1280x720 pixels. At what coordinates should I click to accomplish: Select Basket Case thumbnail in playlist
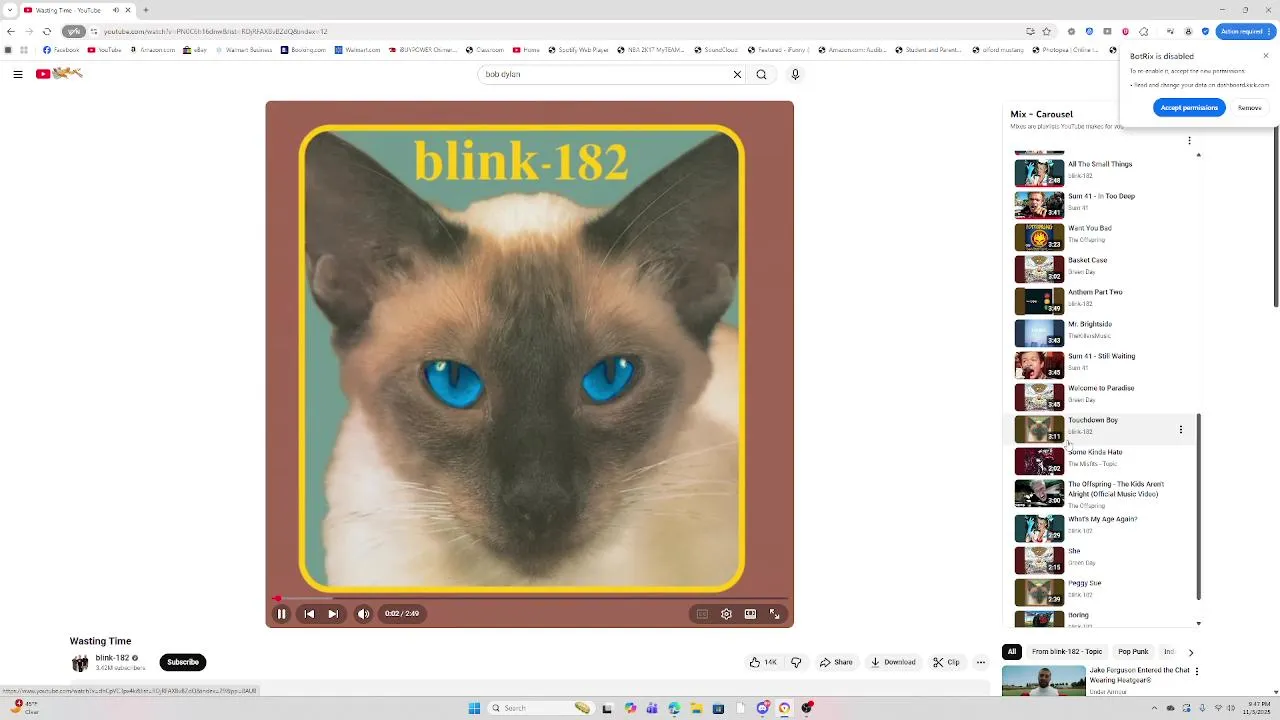pyautogui.click(x=1039, y=268)
